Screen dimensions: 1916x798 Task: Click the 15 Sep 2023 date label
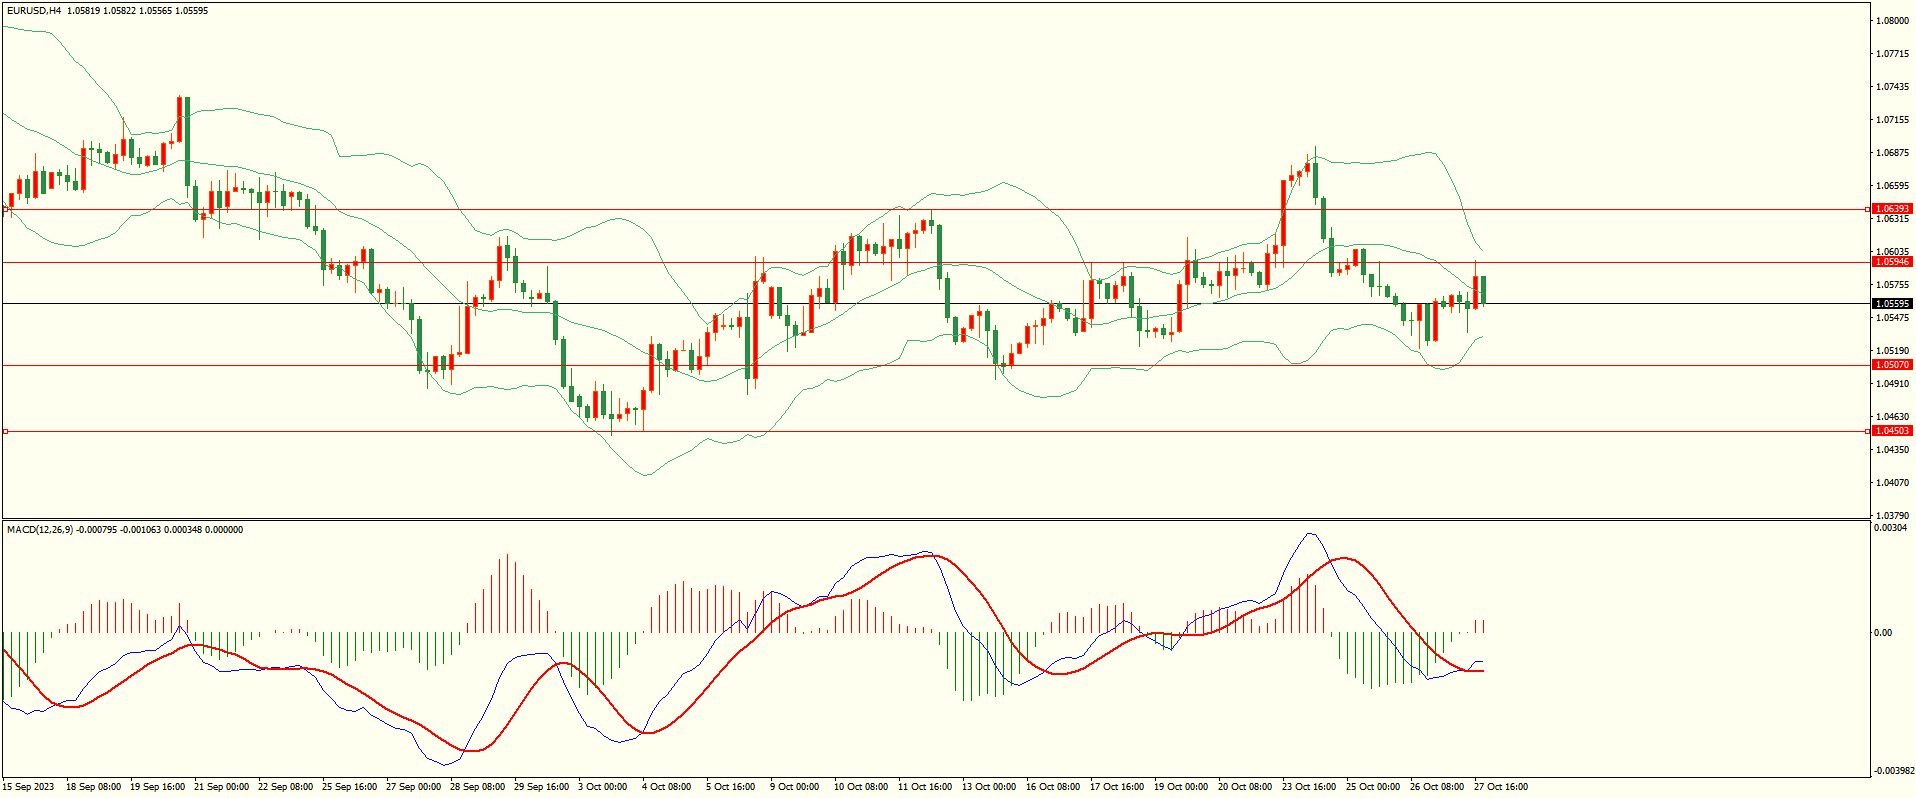28,787
